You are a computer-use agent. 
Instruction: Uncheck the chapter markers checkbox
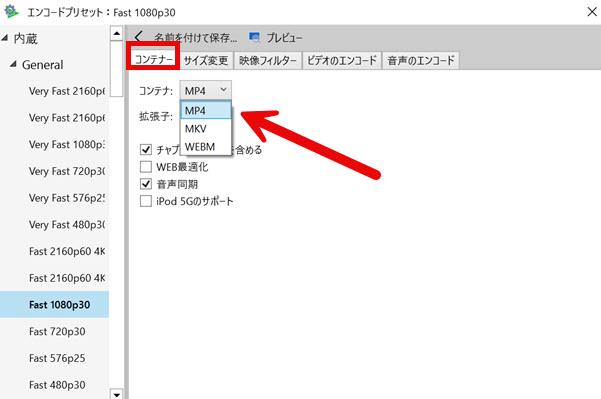point(146,149)
